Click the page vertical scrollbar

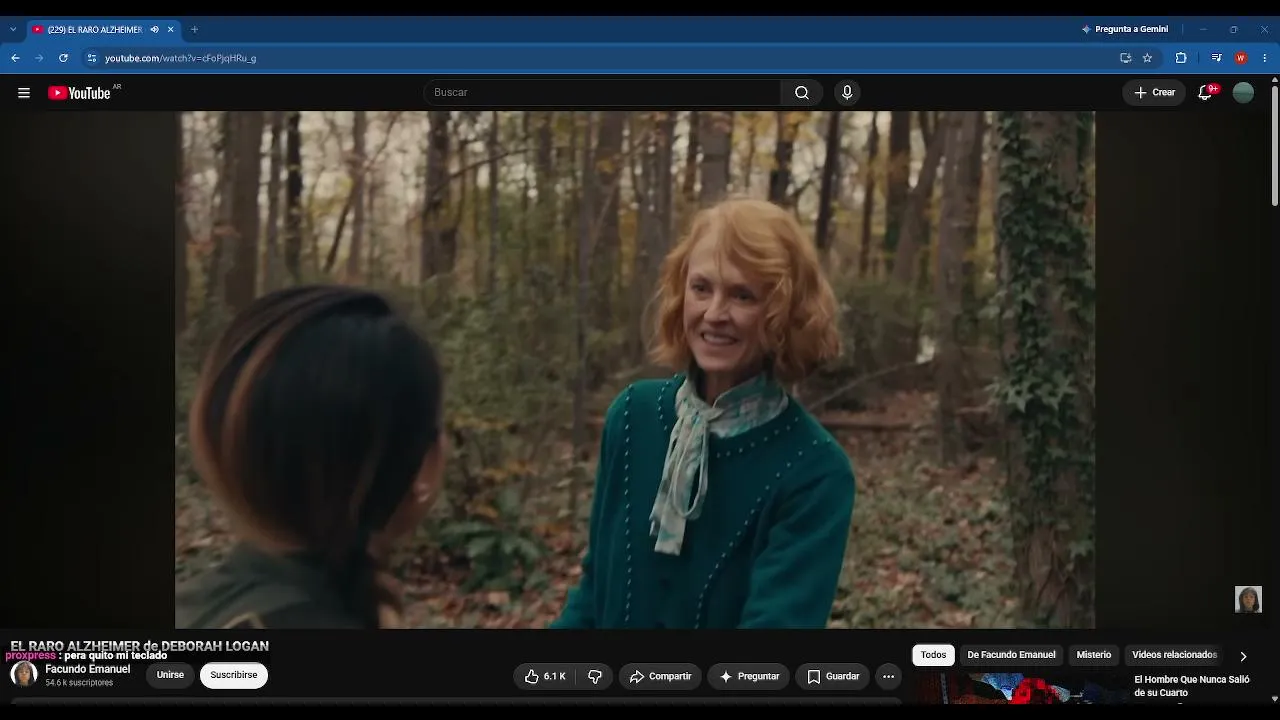click(1274, 145)
